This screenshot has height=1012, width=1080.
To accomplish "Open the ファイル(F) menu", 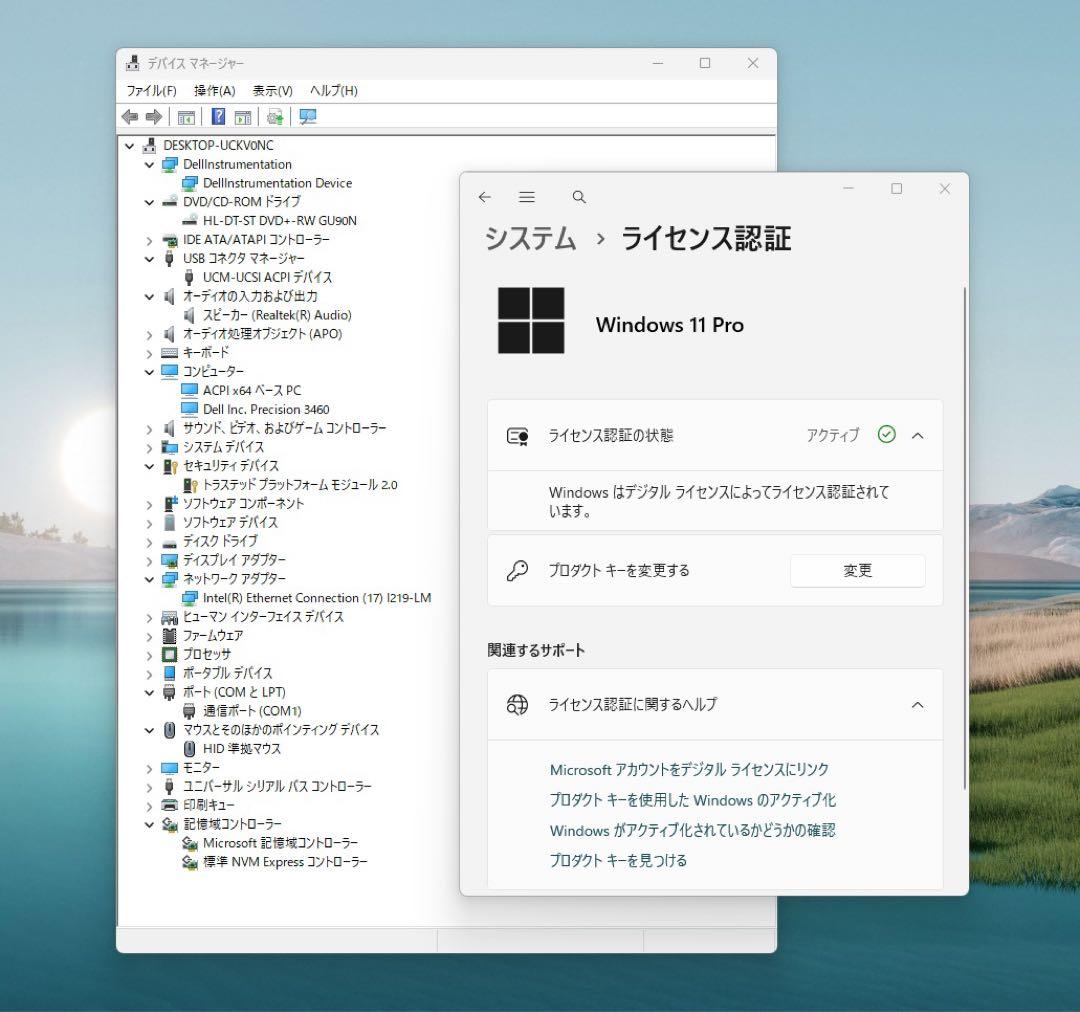I will click(151, 91).
